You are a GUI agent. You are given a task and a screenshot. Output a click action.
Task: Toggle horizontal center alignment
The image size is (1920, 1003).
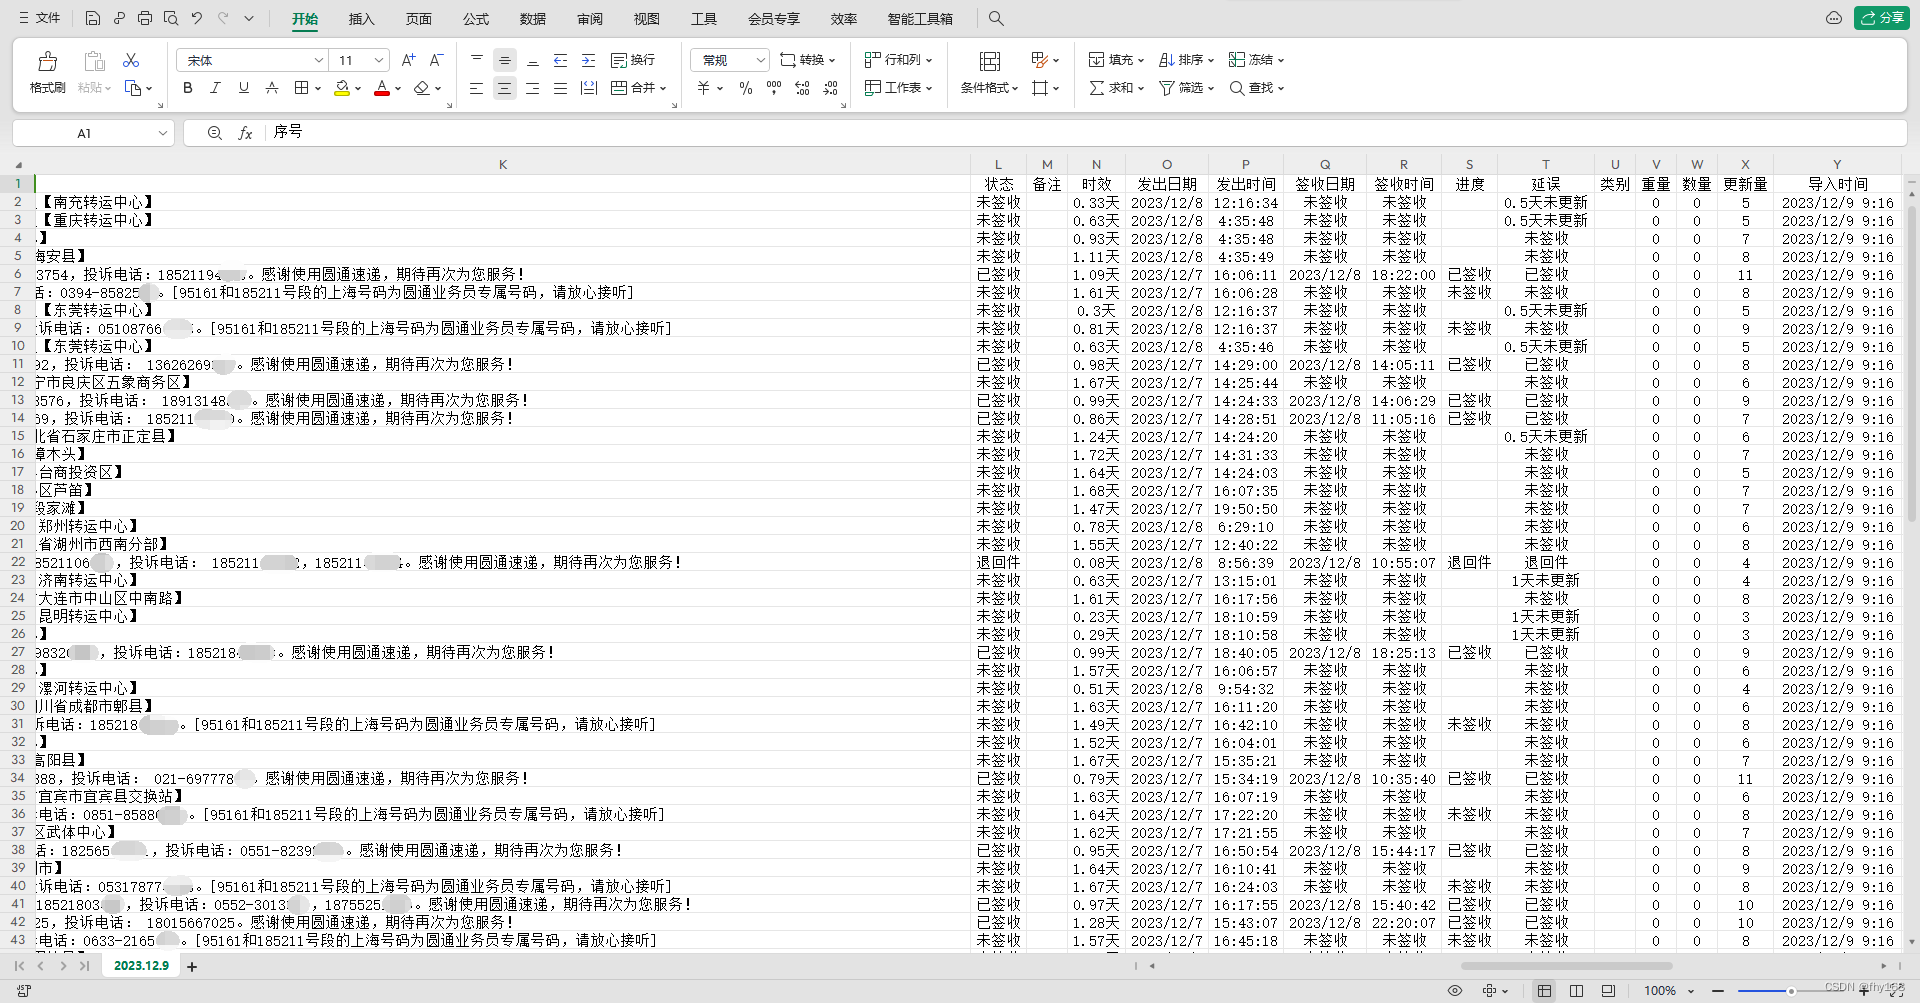(505, 88)
